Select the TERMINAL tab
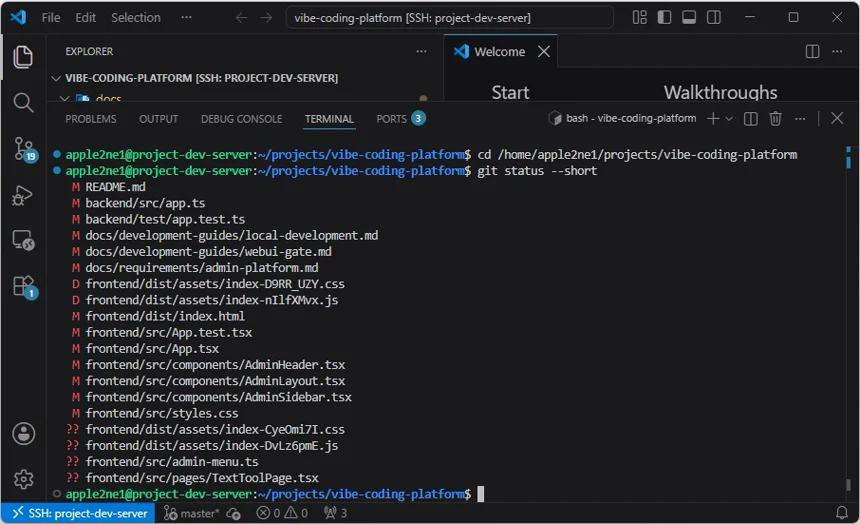860x524 pixels. pyautogui.click(x=329, y=119)
